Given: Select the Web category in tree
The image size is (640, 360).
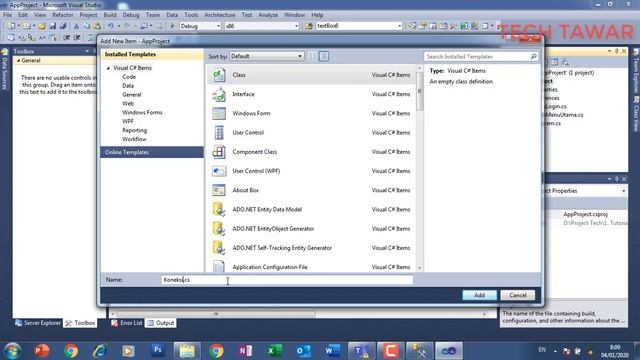Looking at the screenshot, I should click(x=128, y=104).
